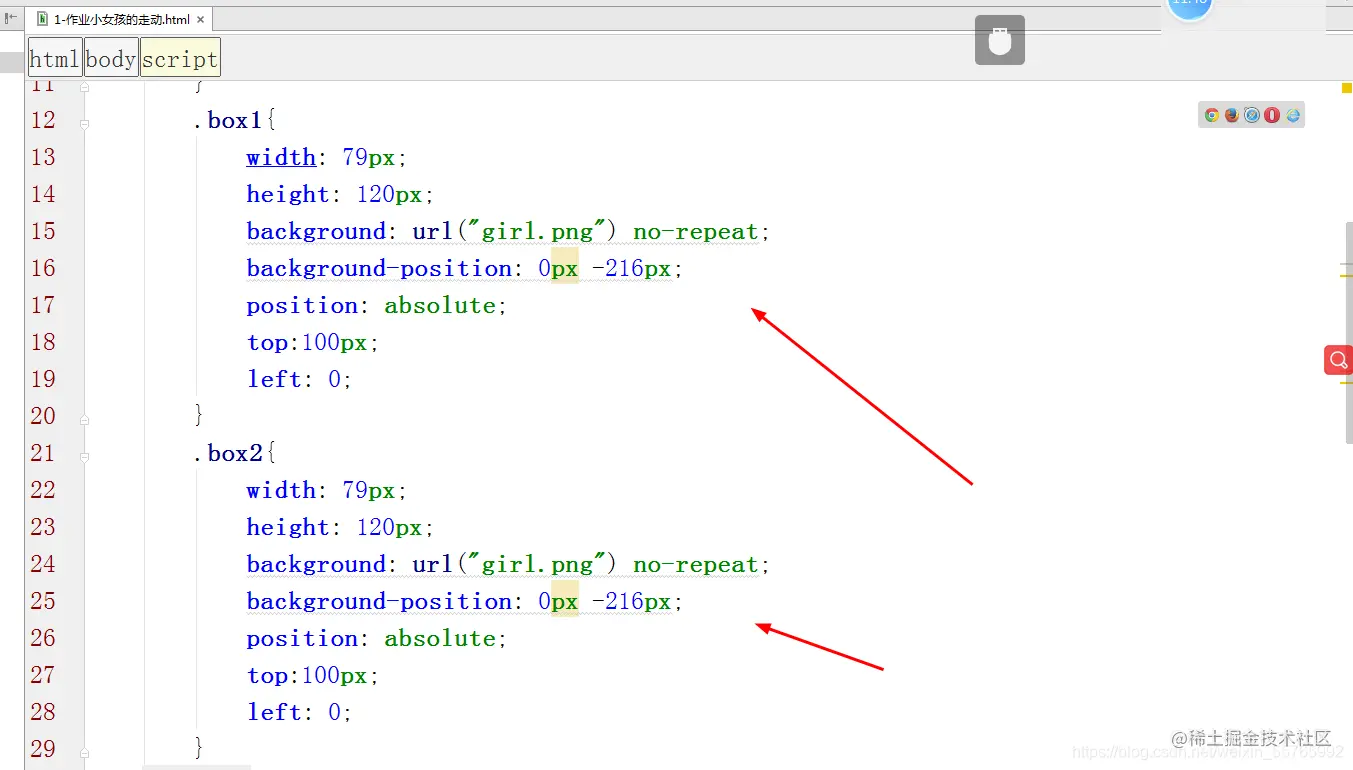Click 'left: 0' on line 19

299,379
